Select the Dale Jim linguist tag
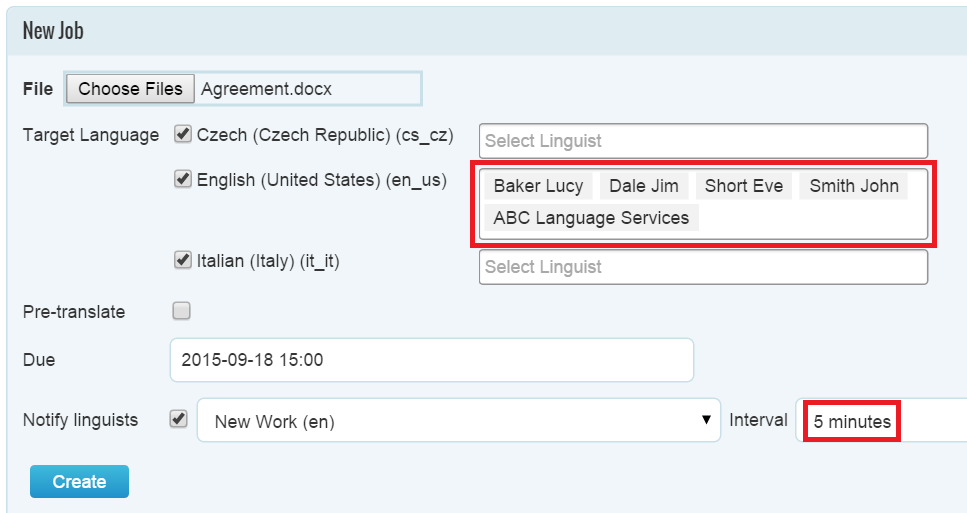967x513 pixels. click(x=644, y=186)
